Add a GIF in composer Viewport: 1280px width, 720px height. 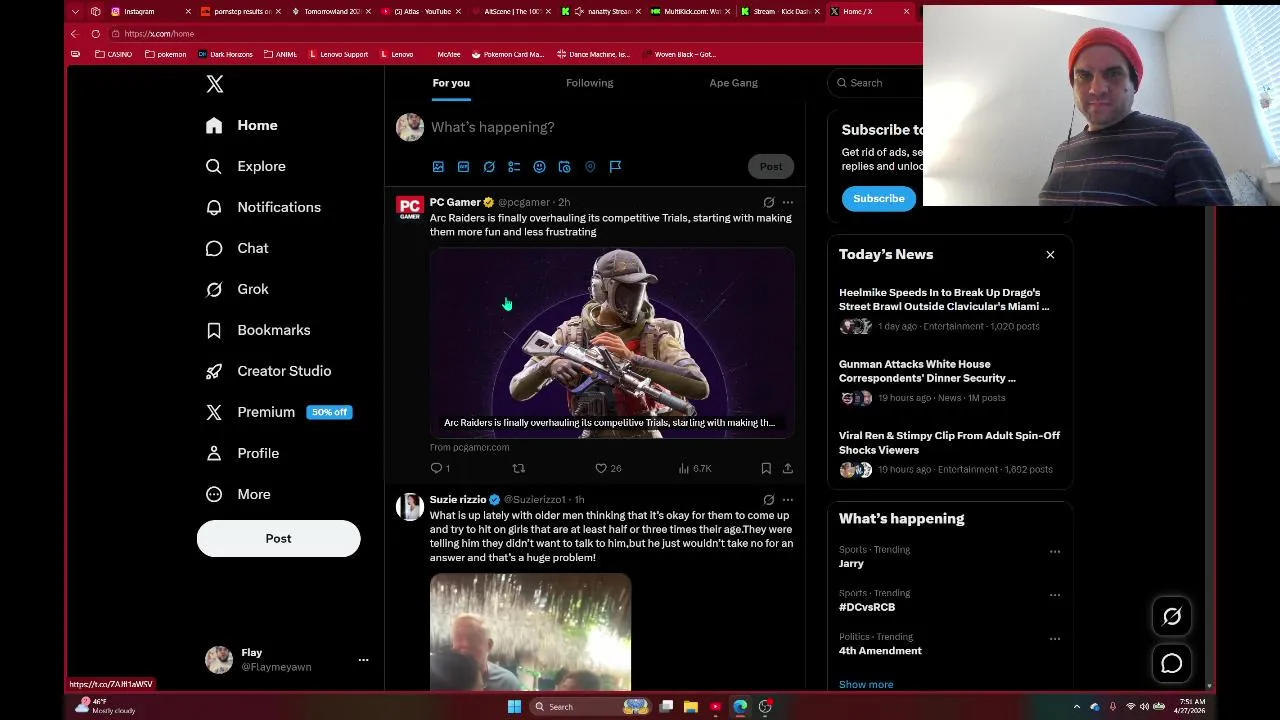point(463,167)
